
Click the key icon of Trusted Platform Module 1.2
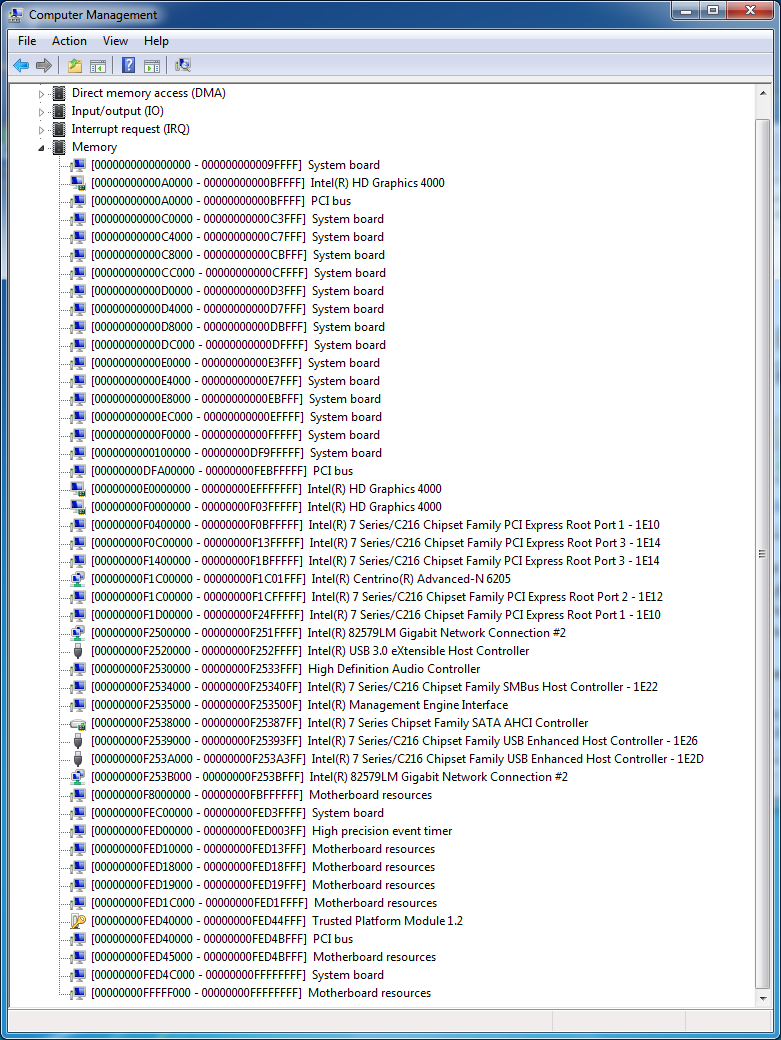point(78,921)
